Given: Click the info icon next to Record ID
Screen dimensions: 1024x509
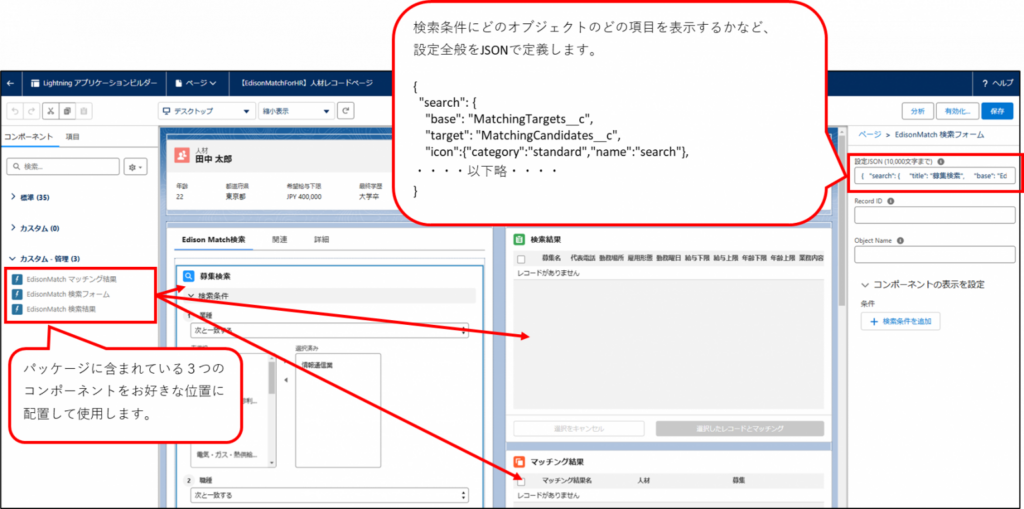Looking at the screenshot, I should click(891, 200).
